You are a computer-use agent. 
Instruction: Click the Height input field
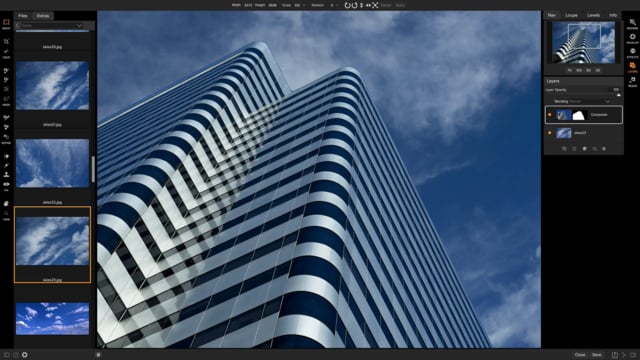[x=273, y=5]
